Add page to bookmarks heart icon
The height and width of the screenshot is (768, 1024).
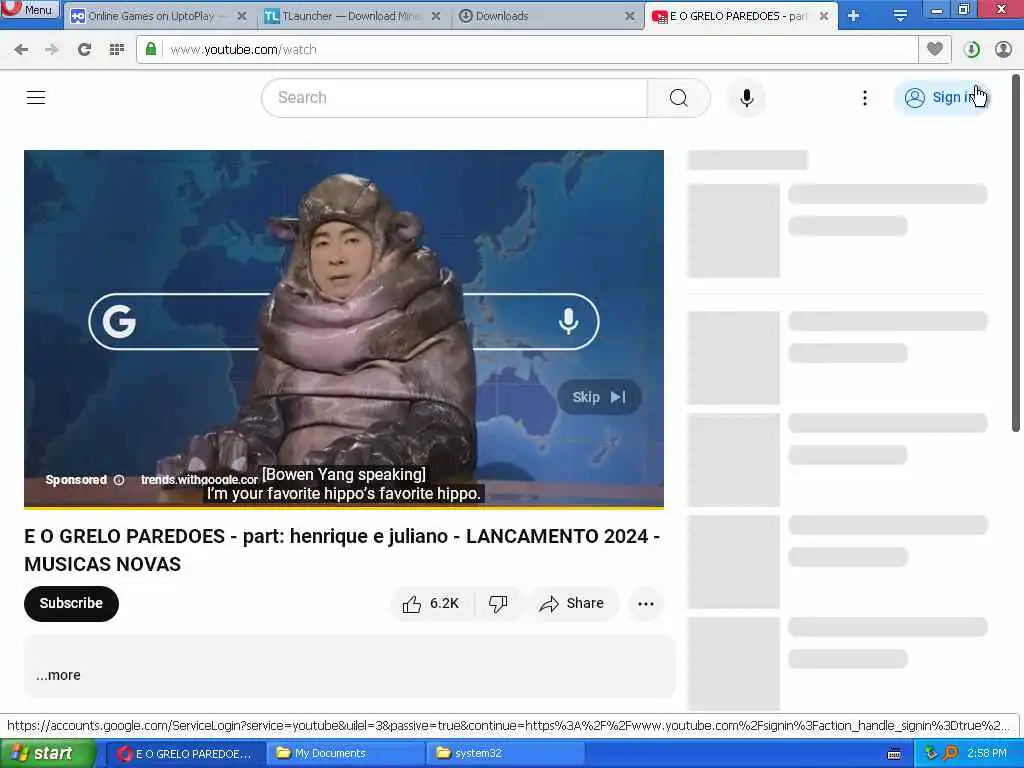(x=935, y=49)
